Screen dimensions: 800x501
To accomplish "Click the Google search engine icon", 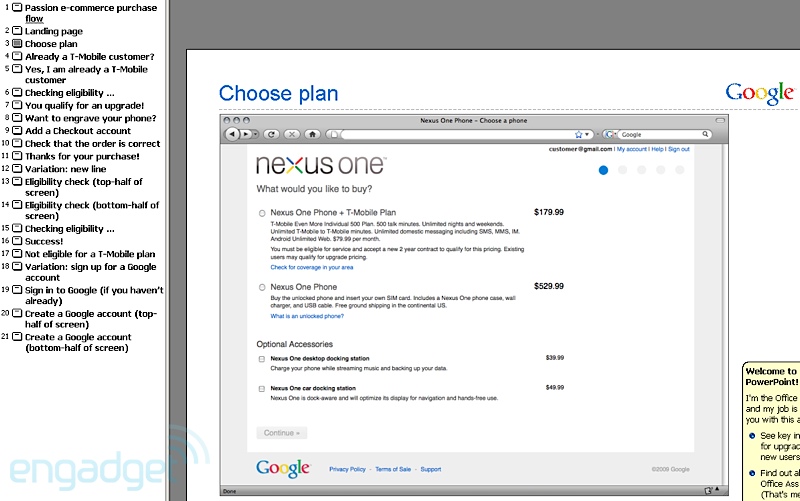I will click(x=608, y=134).
